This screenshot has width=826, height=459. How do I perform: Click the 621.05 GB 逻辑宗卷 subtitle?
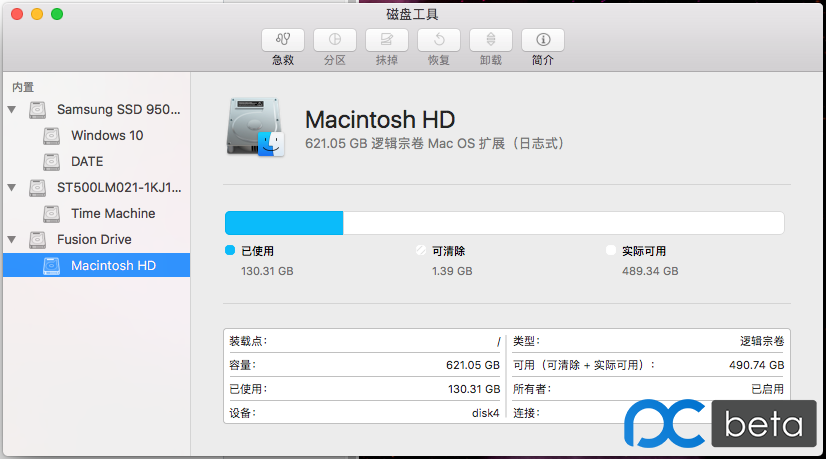point(434,143)
